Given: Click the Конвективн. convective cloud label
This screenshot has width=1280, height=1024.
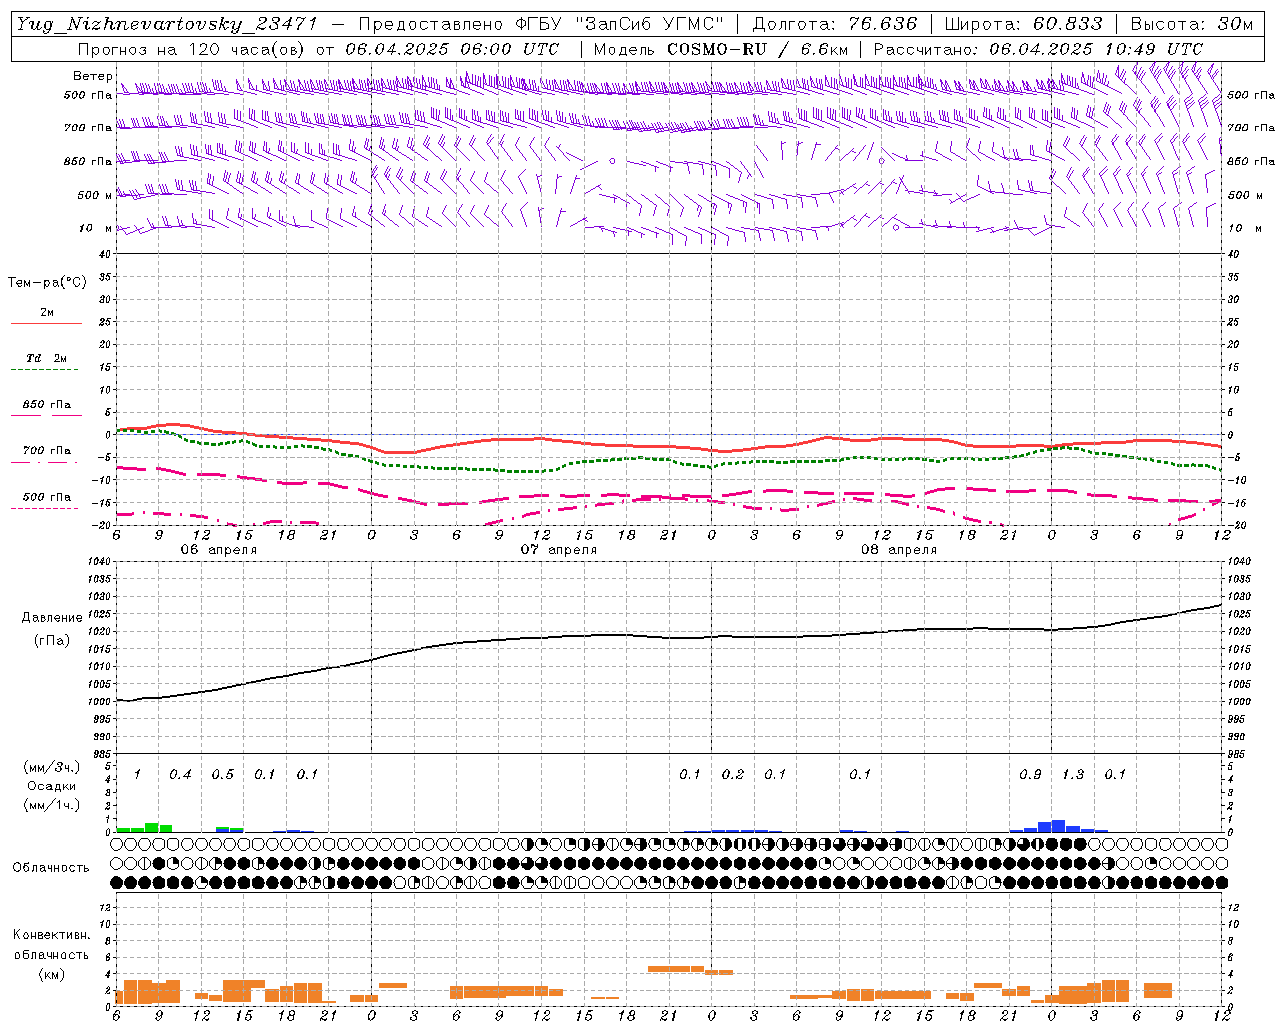Looking at the screenshot, I should point(51,935).
